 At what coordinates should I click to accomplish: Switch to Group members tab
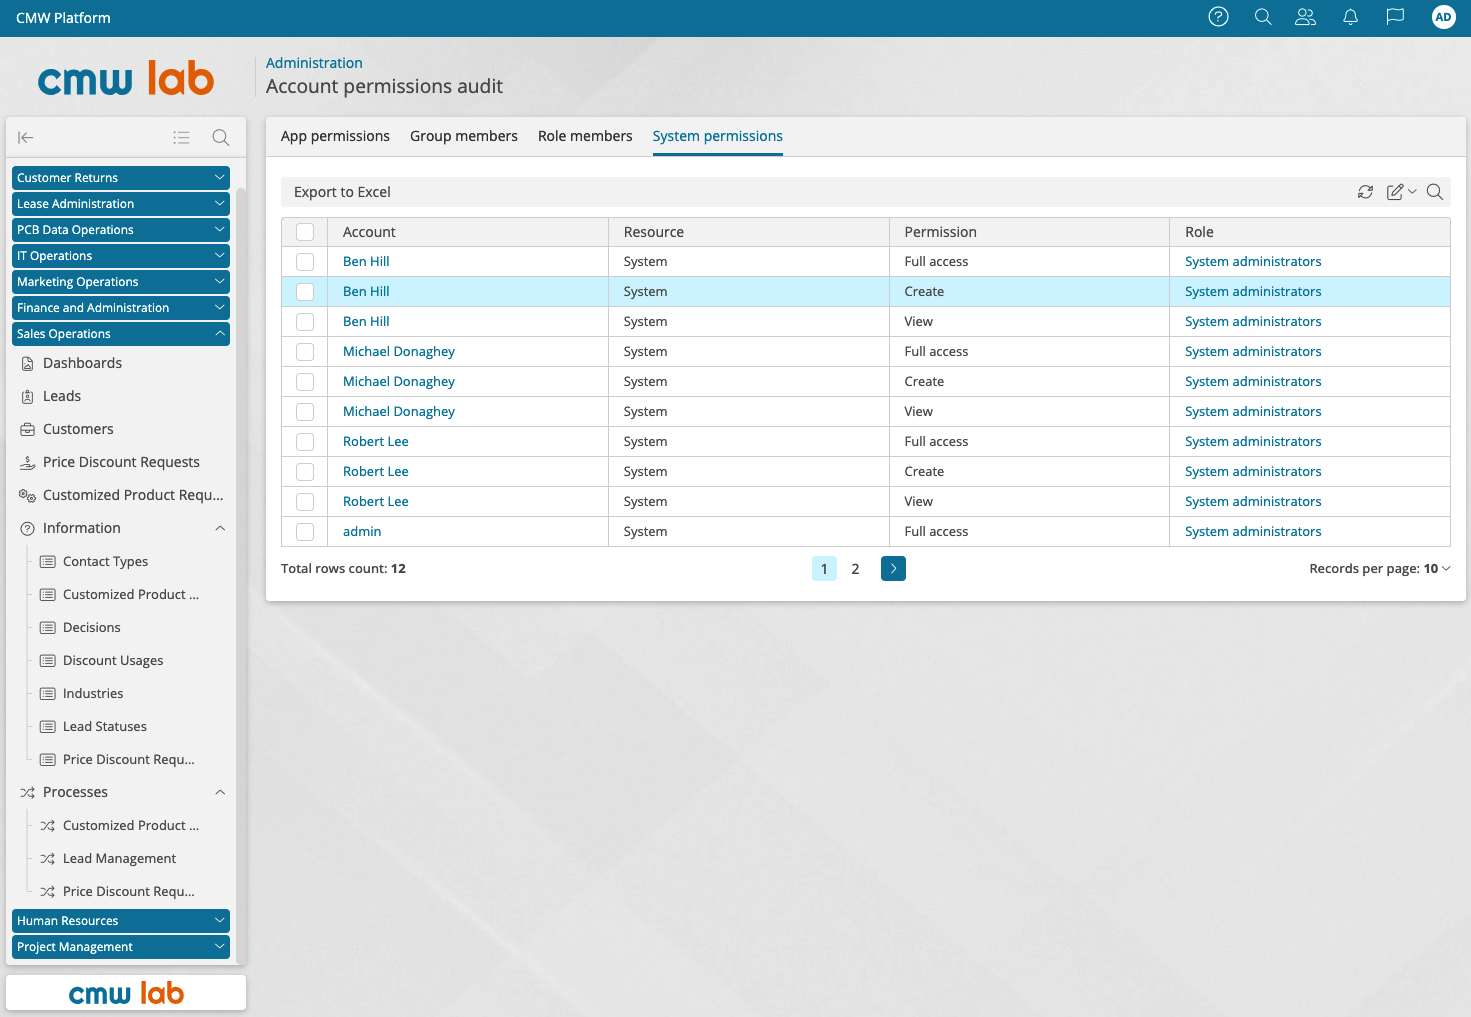(464, 136)
